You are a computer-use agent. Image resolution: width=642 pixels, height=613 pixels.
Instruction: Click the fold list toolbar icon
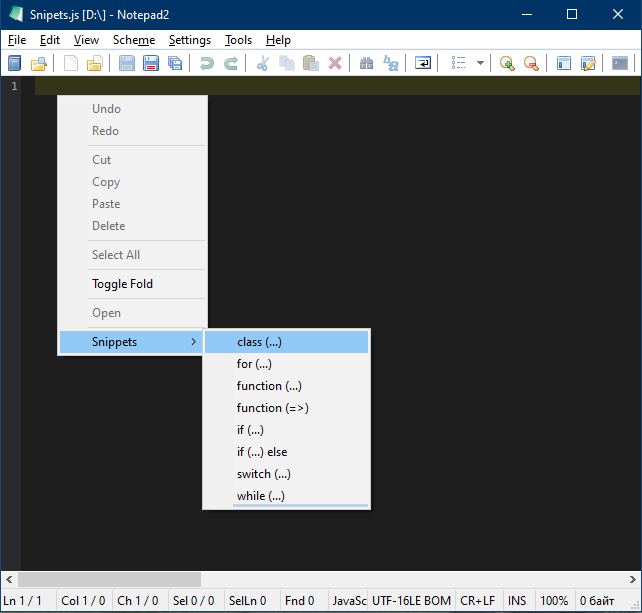[x=458, y=63]
